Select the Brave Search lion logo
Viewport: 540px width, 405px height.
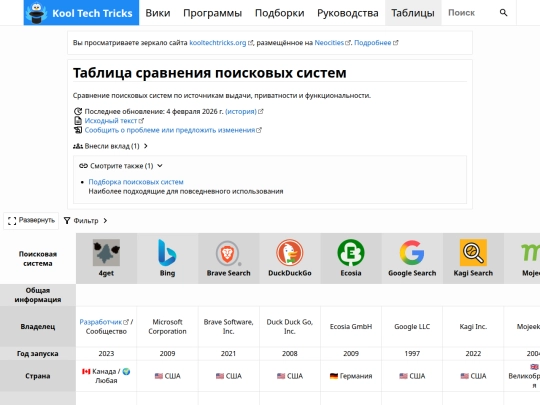point(228,253)
